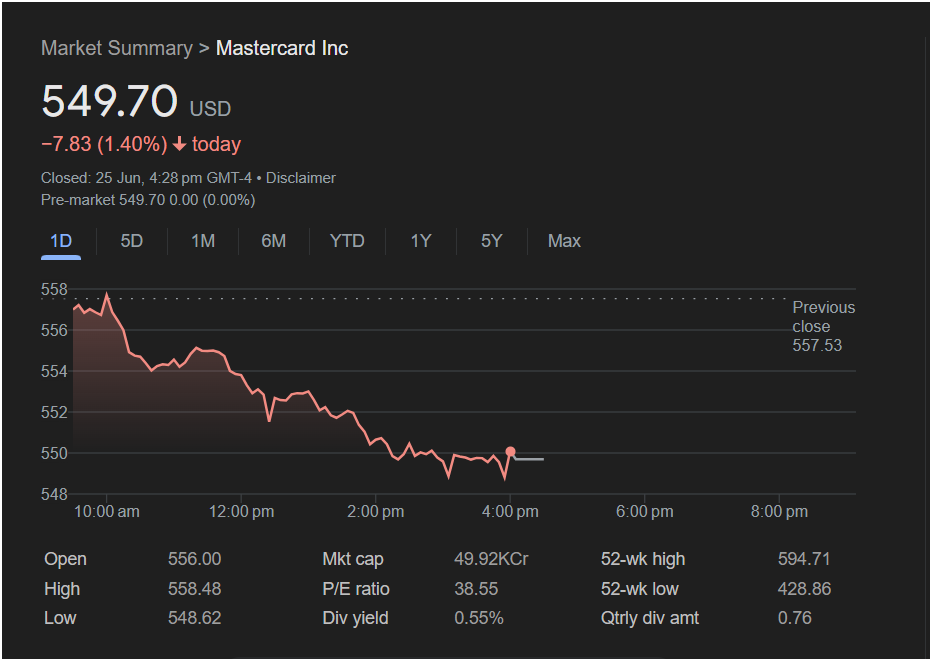Viewport: 932px width, 661px height.
Task: Select the 1D chart range tab
Action: [x=61, y=241]
